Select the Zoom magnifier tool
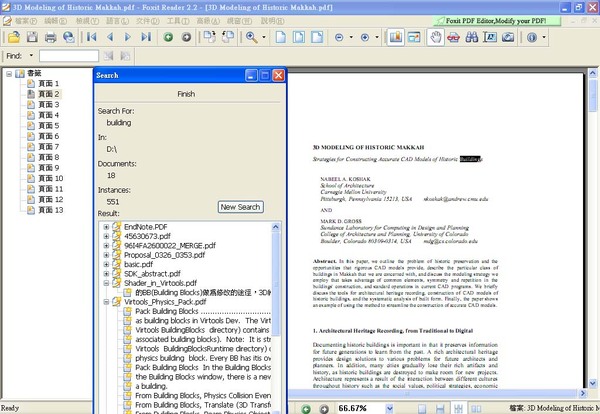The height and width of the screenshot is (414, 600). (x=251, y=37)
